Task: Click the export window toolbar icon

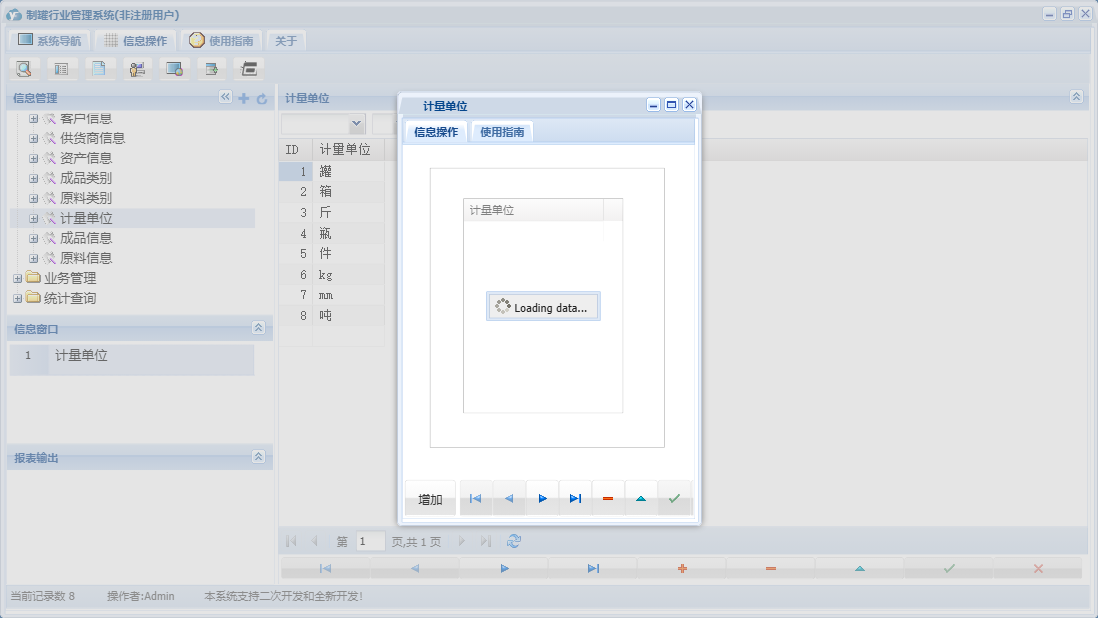Action: pyautogui.click(x=211, y=69)
